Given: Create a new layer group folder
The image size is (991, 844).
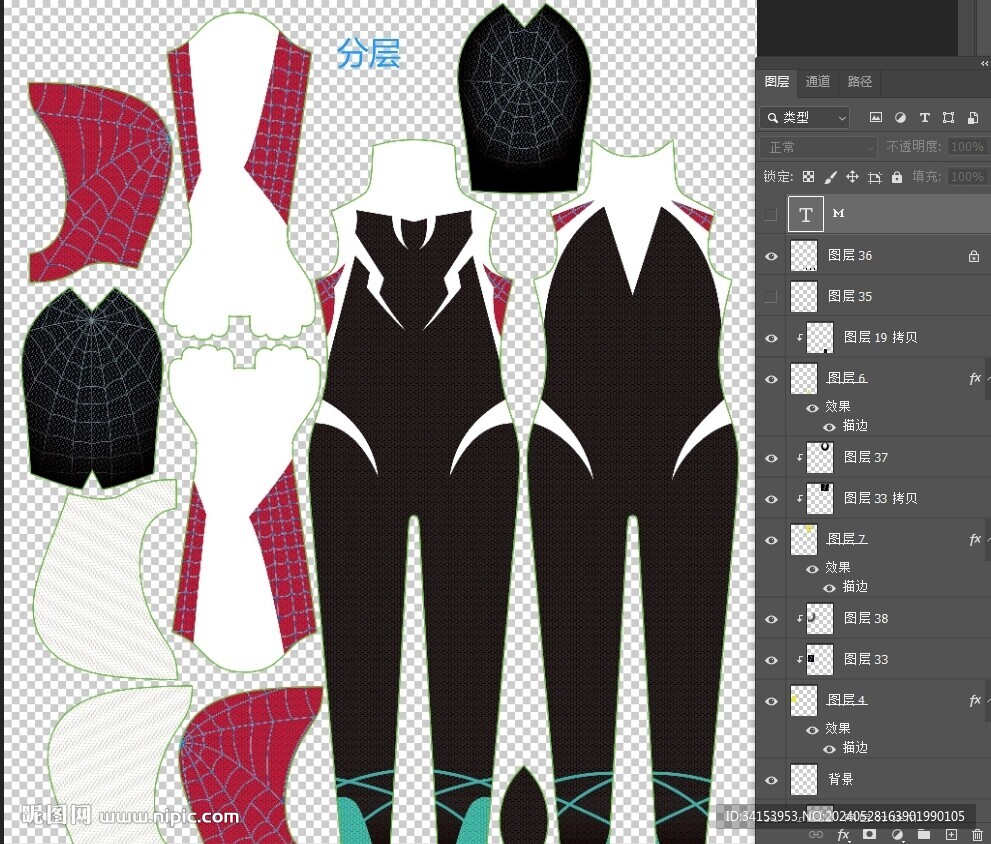Looking at the screenshot, I should coord(924,835).
